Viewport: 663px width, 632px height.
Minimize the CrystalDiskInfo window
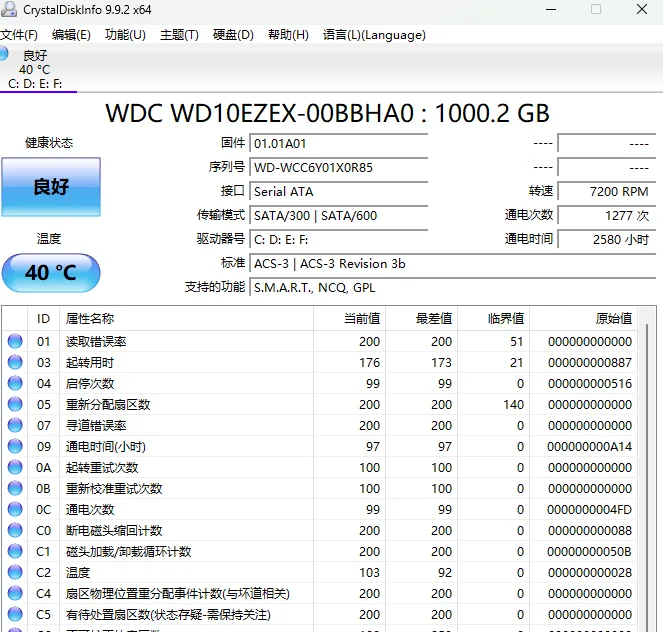[x=551, y=9]
